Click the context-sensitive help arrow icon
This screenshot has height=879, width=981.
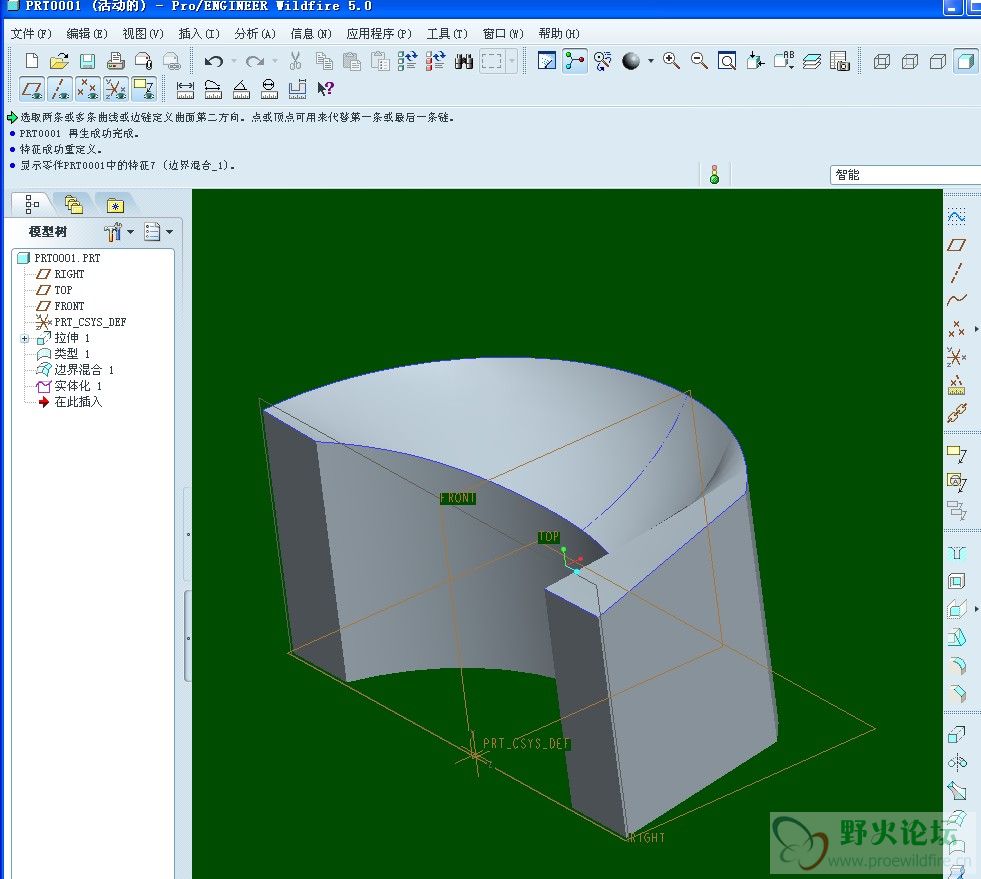pos(325,89)
